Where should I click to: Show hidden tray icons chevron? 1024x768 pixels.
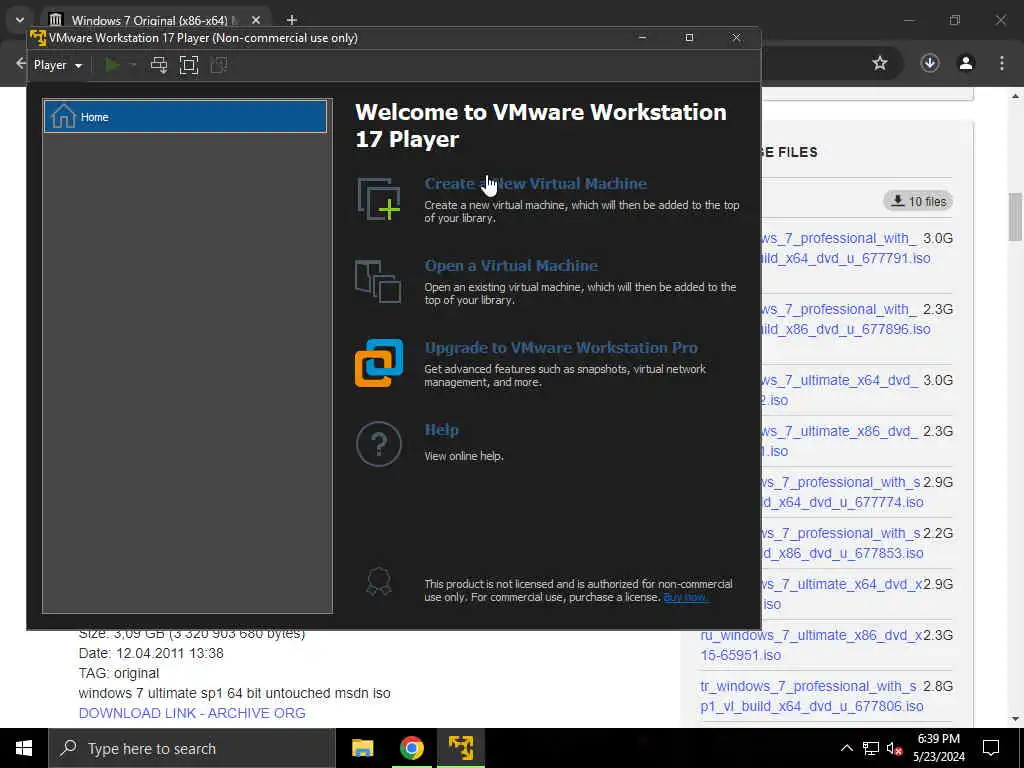[x=846, y=748]
